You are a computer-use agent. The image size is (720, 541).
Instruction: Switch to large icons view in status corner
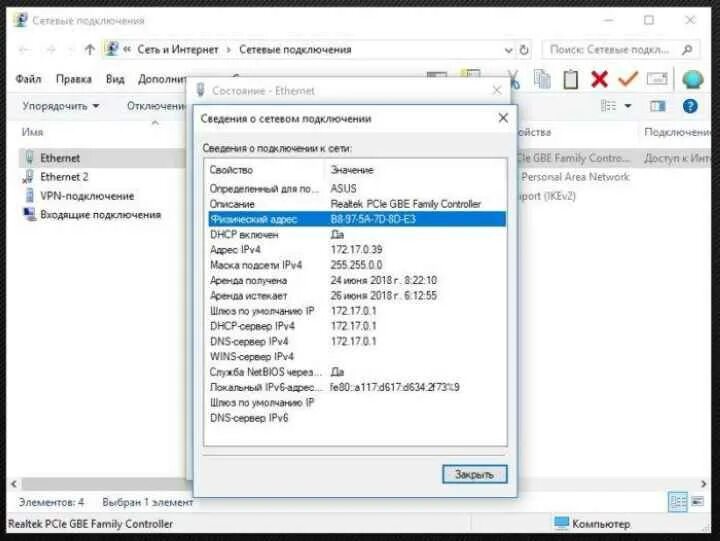(698, 502)
